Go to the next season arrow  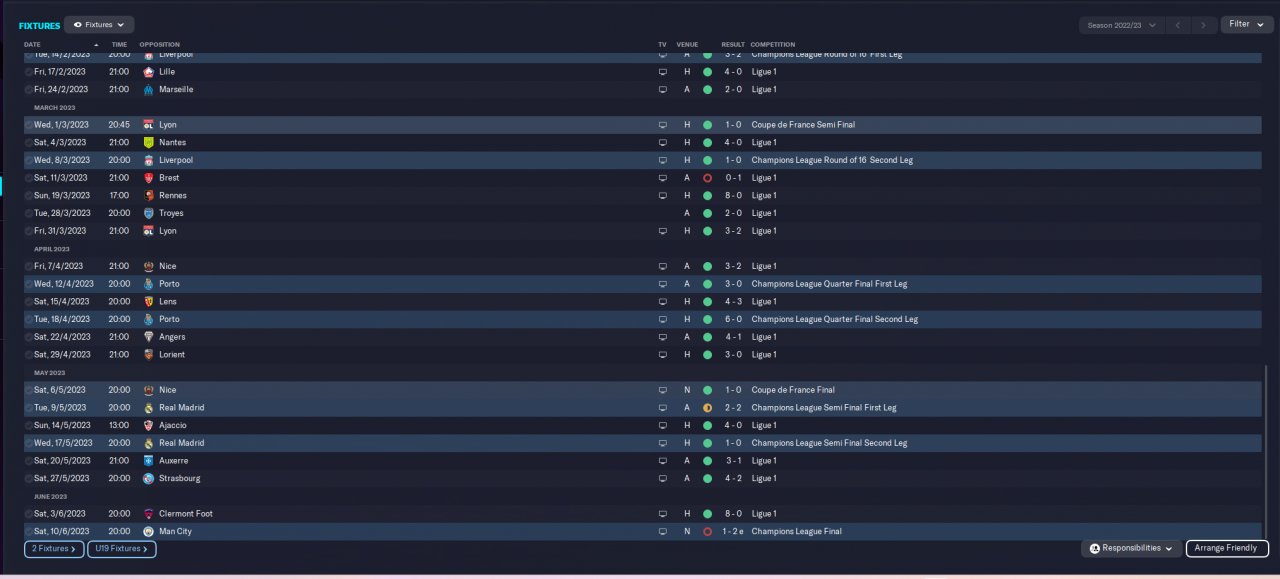1205,25
